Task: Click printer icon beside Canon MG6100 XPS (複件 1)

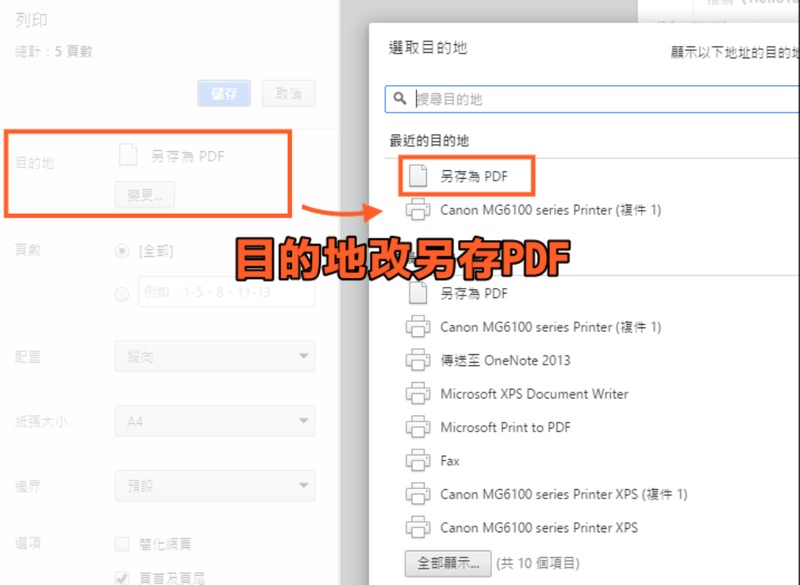Action: click(418, 494)
